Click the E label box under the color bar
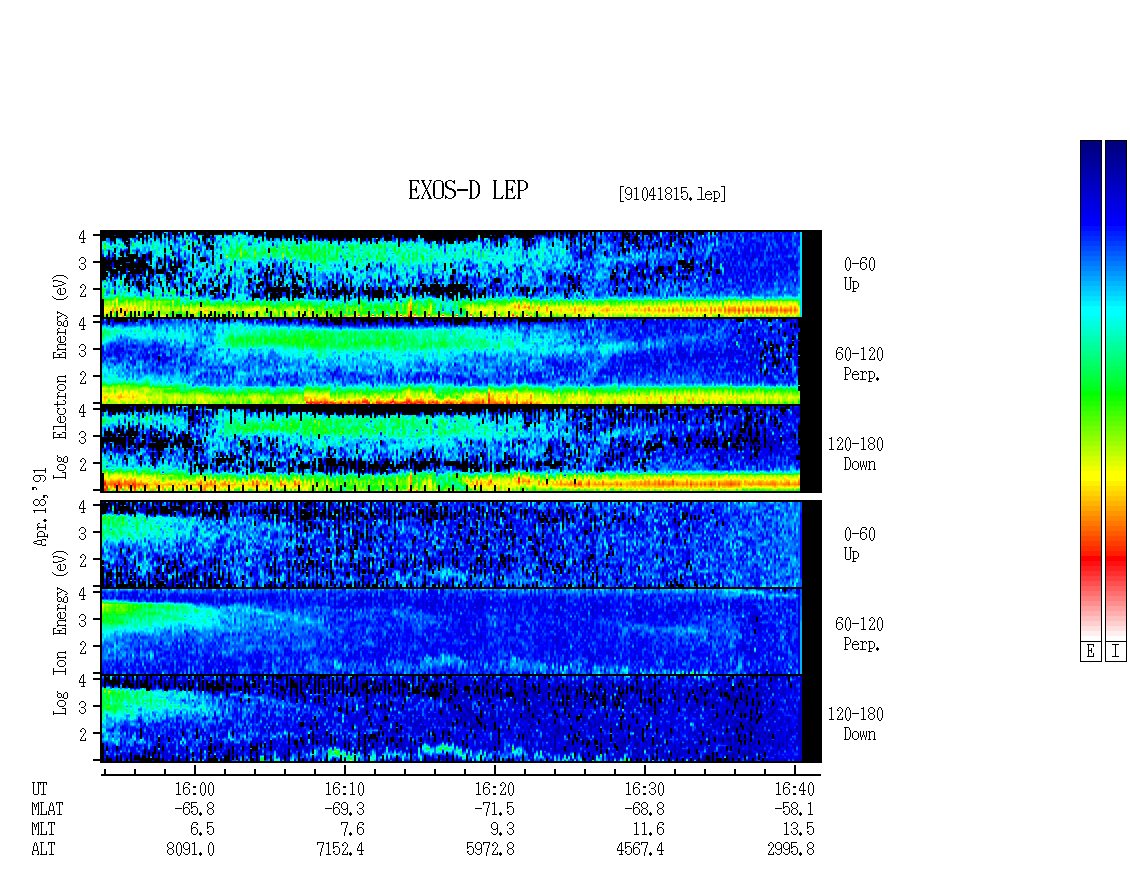 (1090, 652)
